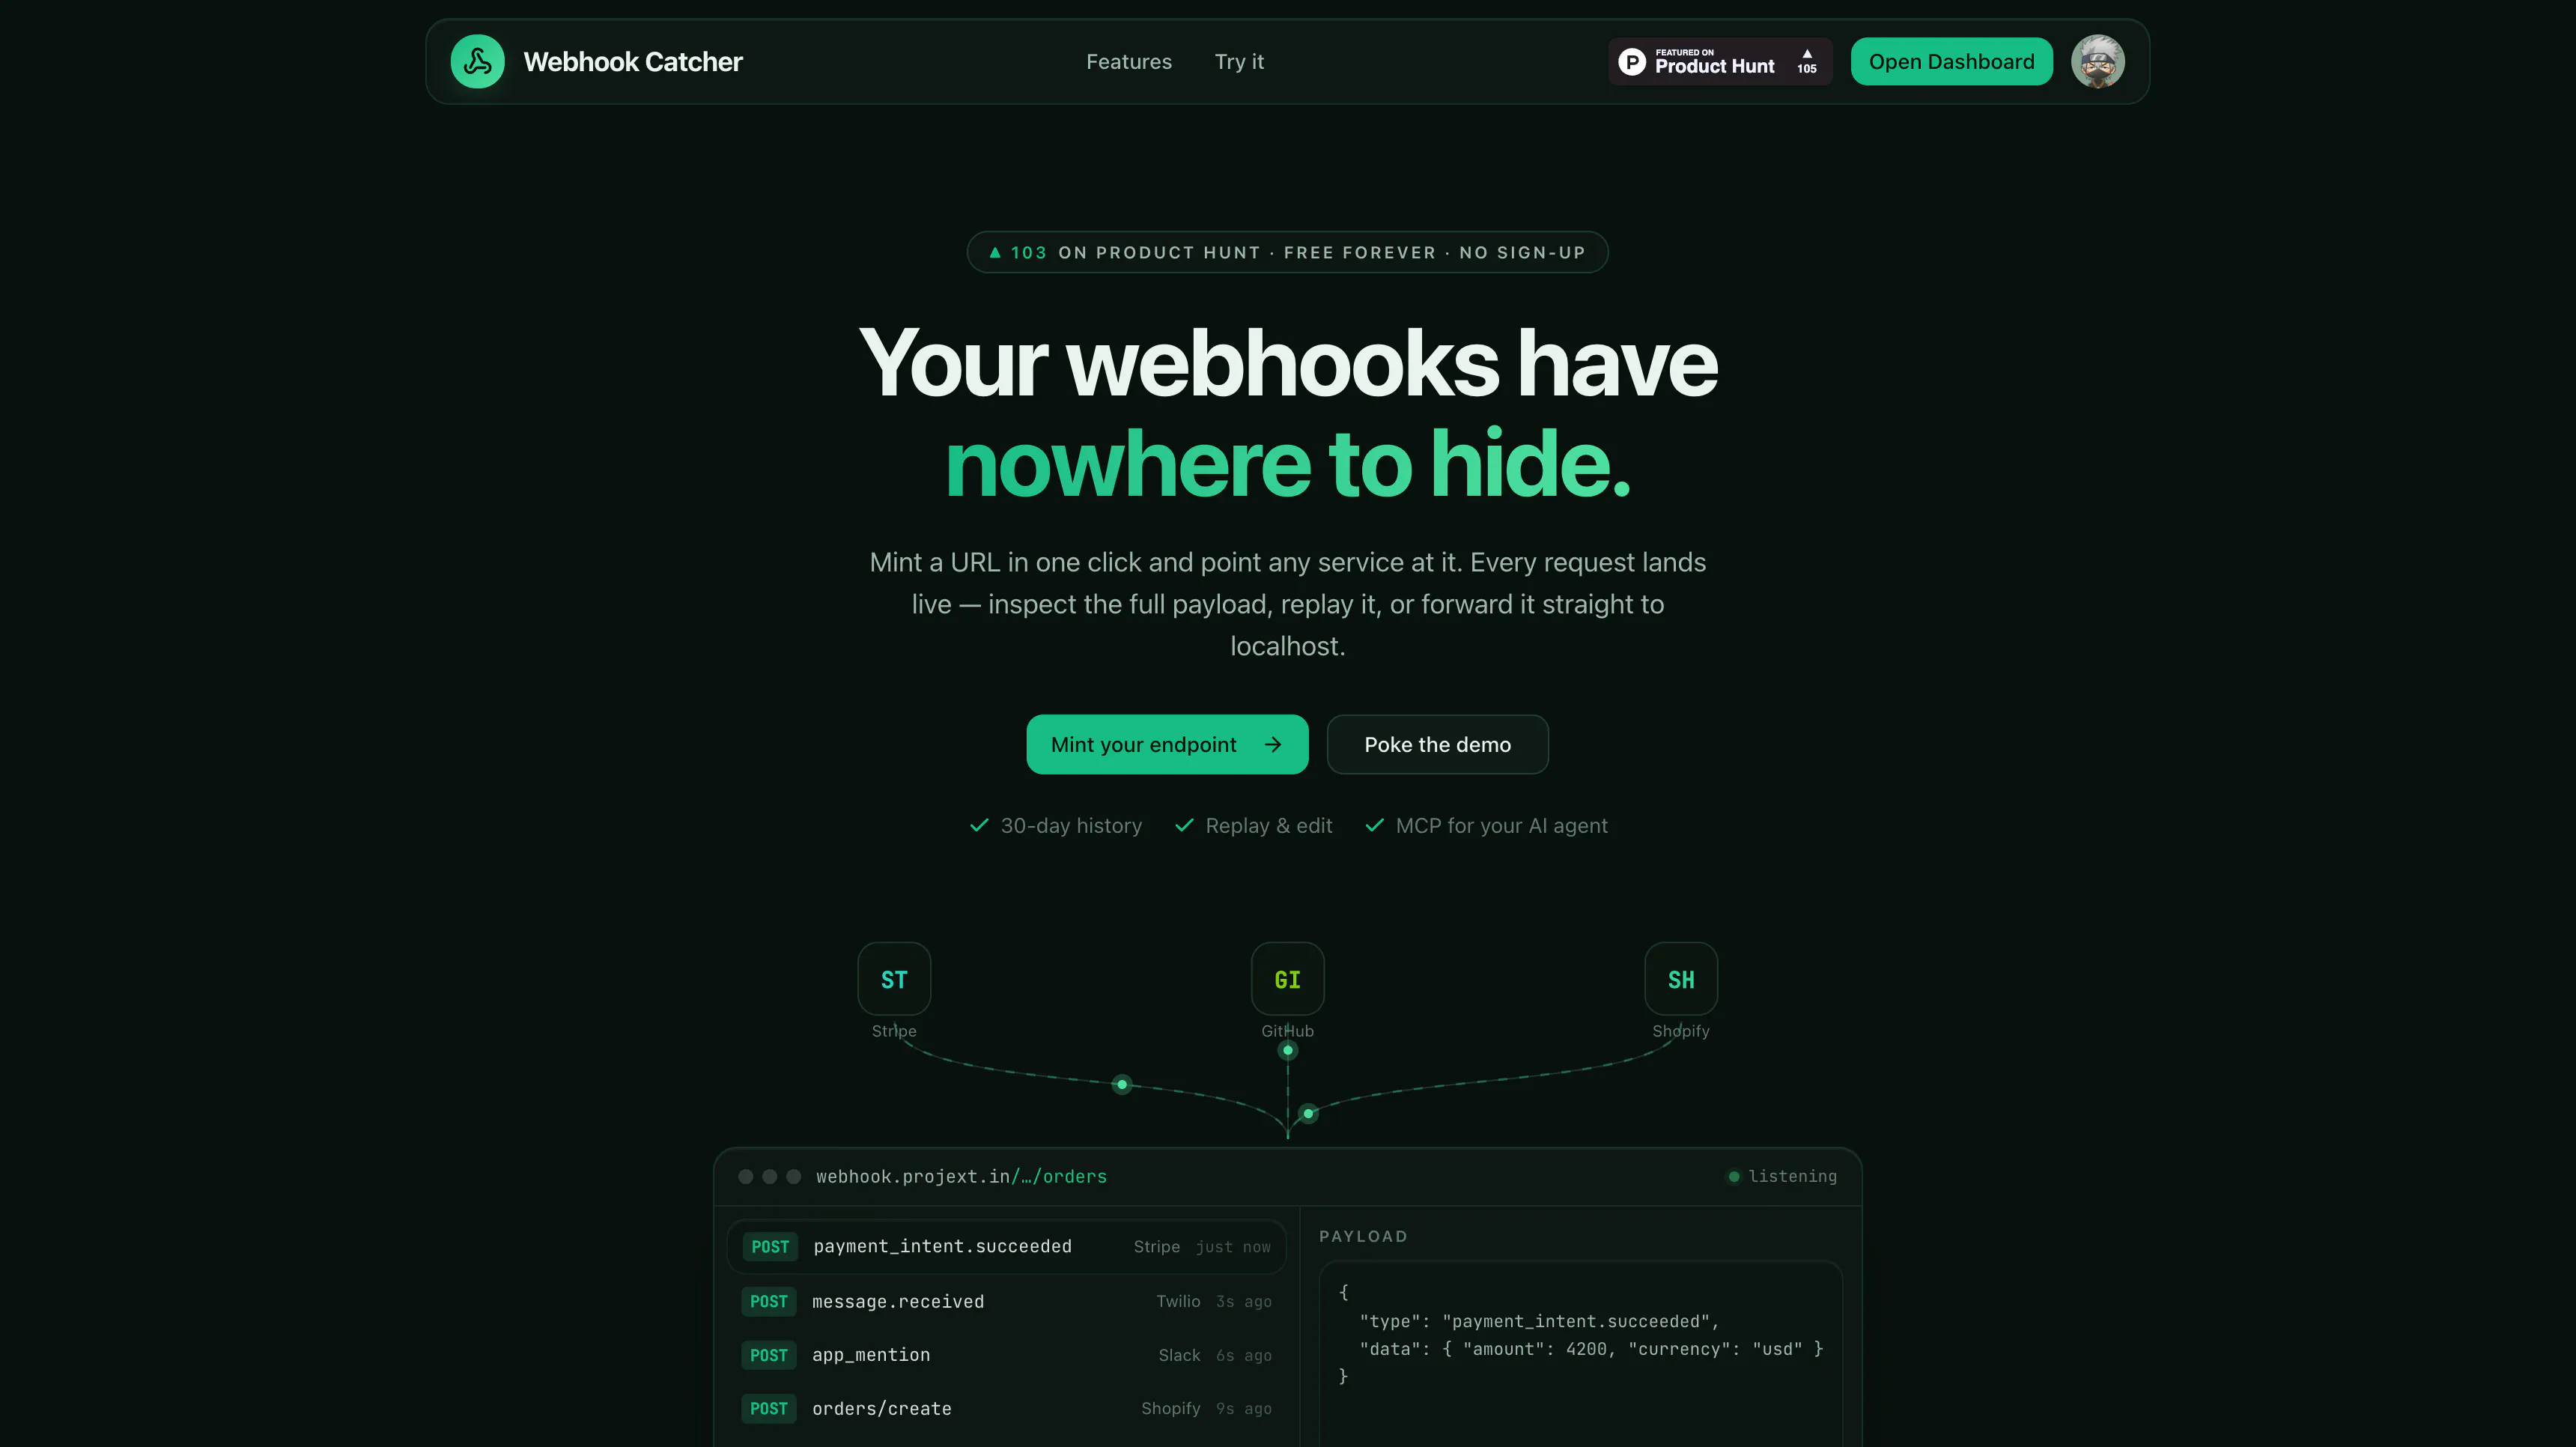
Task: Go to the Features nav item
Action: pos(1129,61)
